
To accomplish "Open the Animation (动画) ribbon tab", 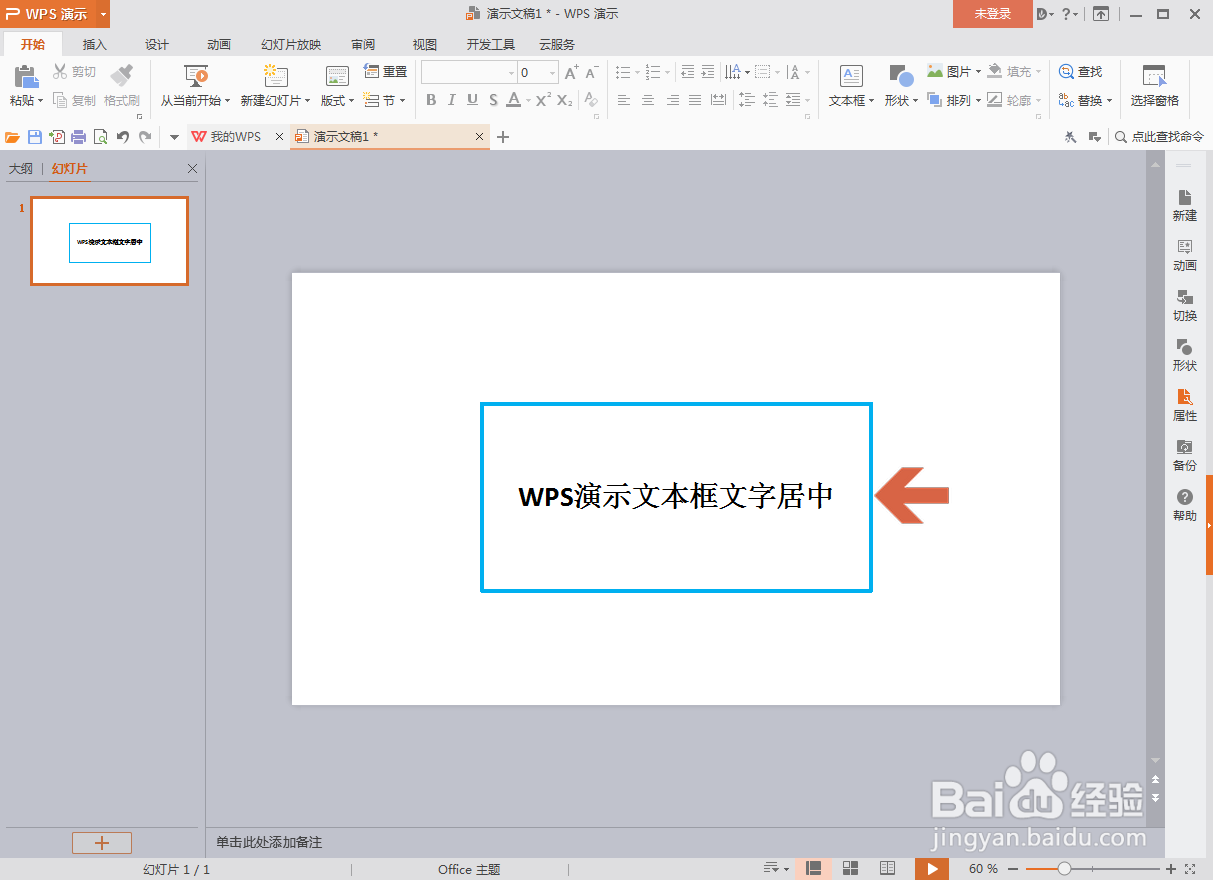I will tap(219, 44).
